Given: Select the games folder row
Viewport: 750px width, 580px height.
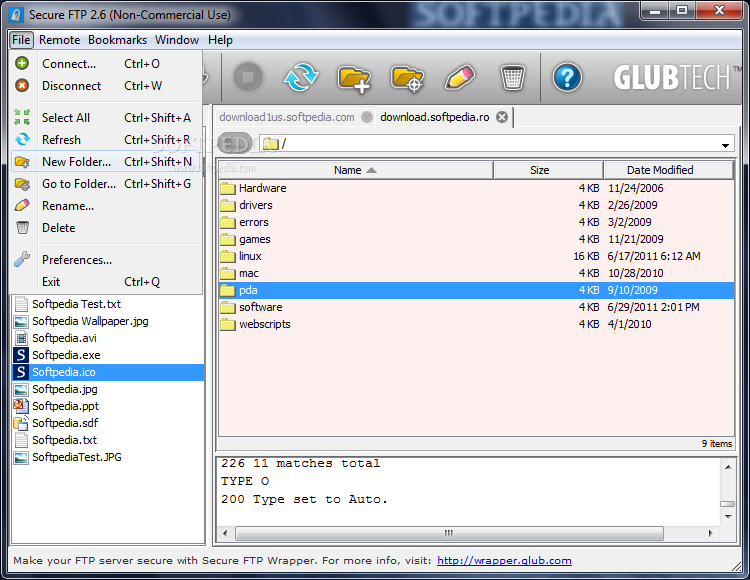Looking at the screenshot, I should click(x=476, y=240).
